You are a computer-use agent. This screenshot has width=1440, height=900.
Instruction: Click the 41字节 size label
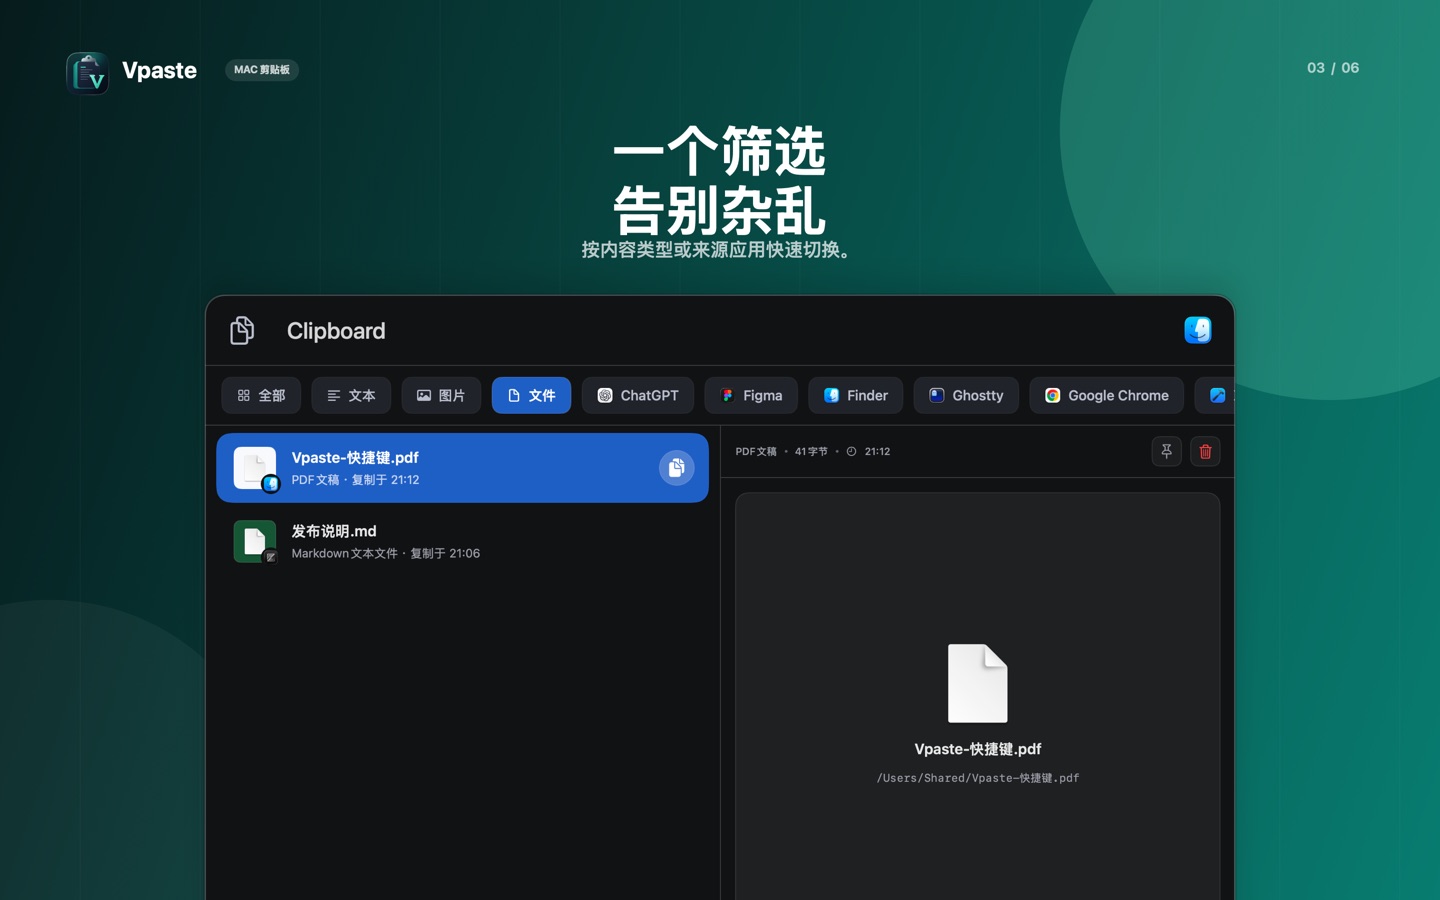[811, 452]
